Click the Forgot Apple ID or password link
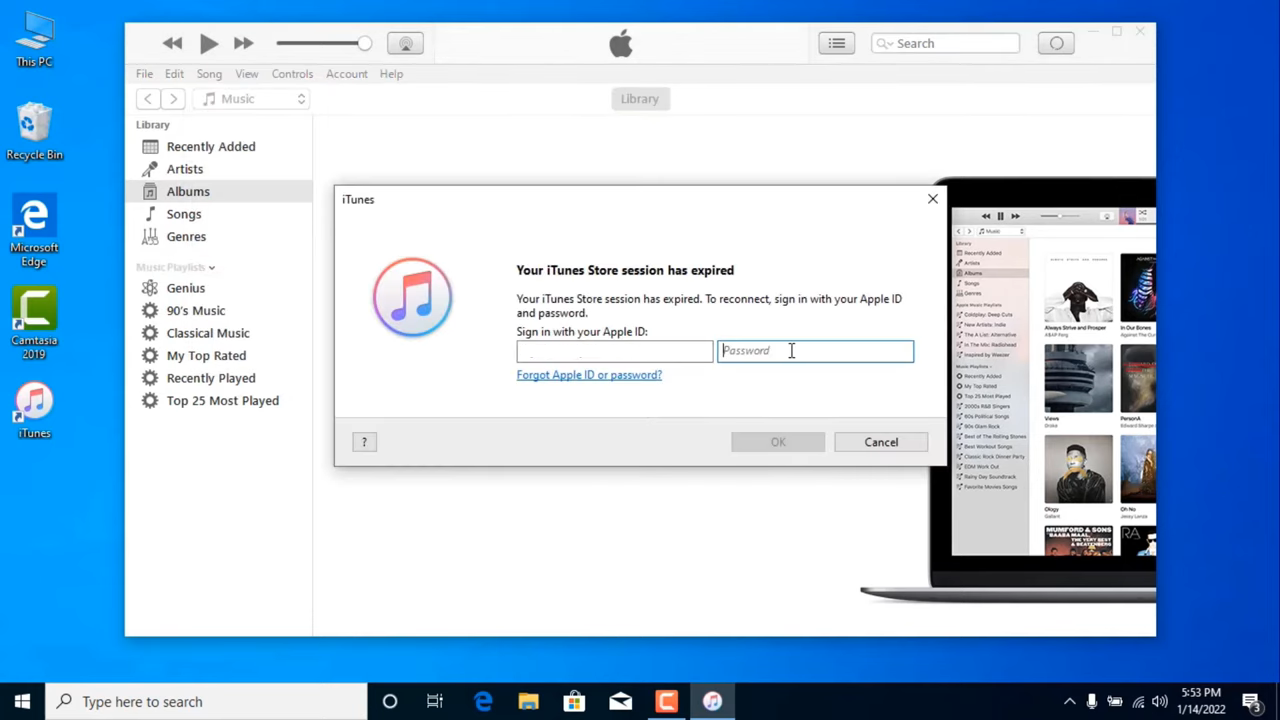Viewport: 1280px width, 720px height. pyautogui.click(x=589, y=374)
